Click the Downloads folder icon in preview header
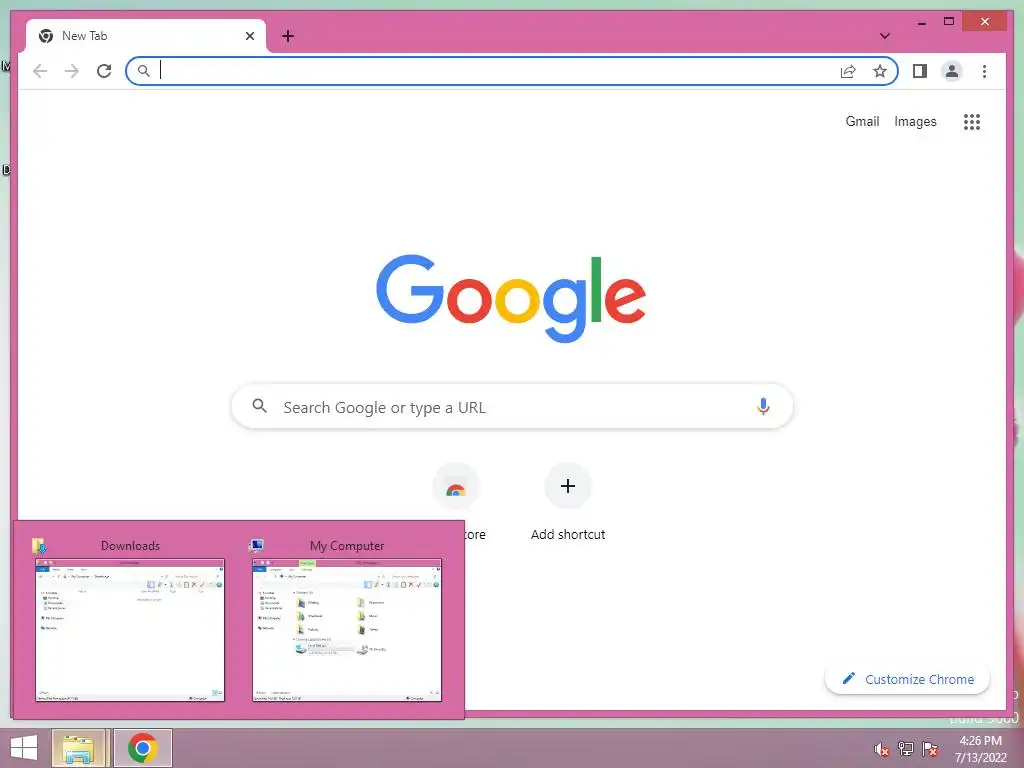The height and width of the screenshot is (768, 1024). click(39, 546)
